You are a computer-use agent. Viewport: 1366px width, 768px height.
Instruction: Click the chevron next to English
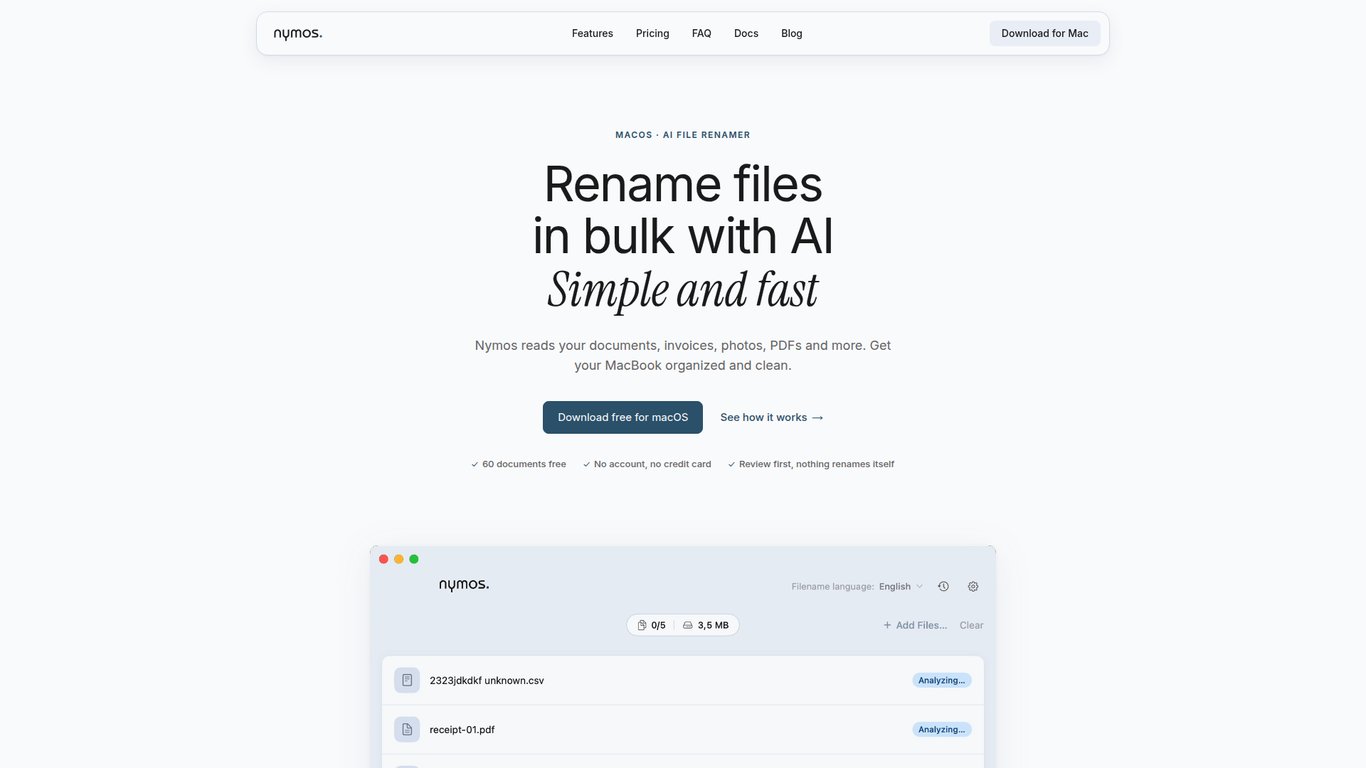pyautogui.click(x=920, y=587)
